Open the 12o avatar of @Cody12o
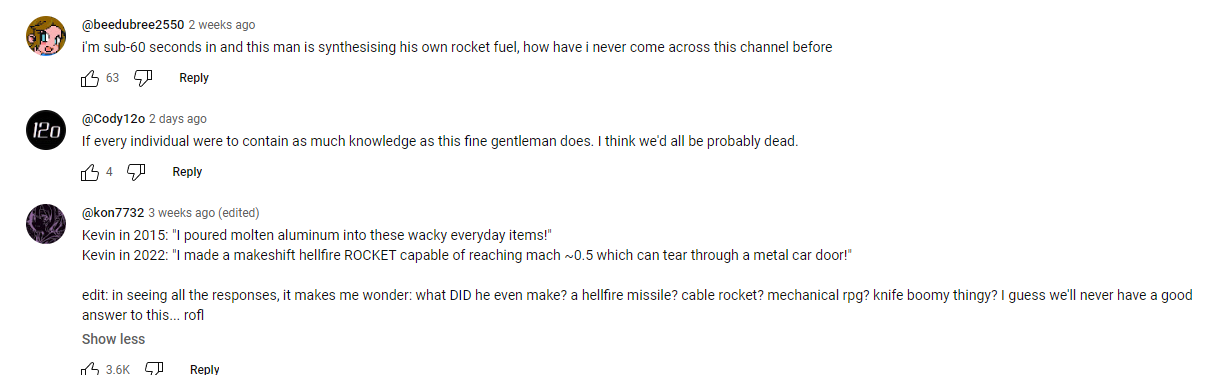 click(45, 130)
